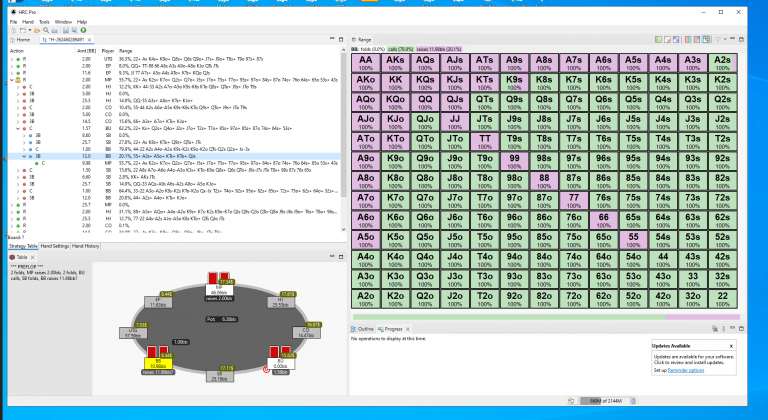Collapse the BU call 1.57 node

(x=18, y=128)
